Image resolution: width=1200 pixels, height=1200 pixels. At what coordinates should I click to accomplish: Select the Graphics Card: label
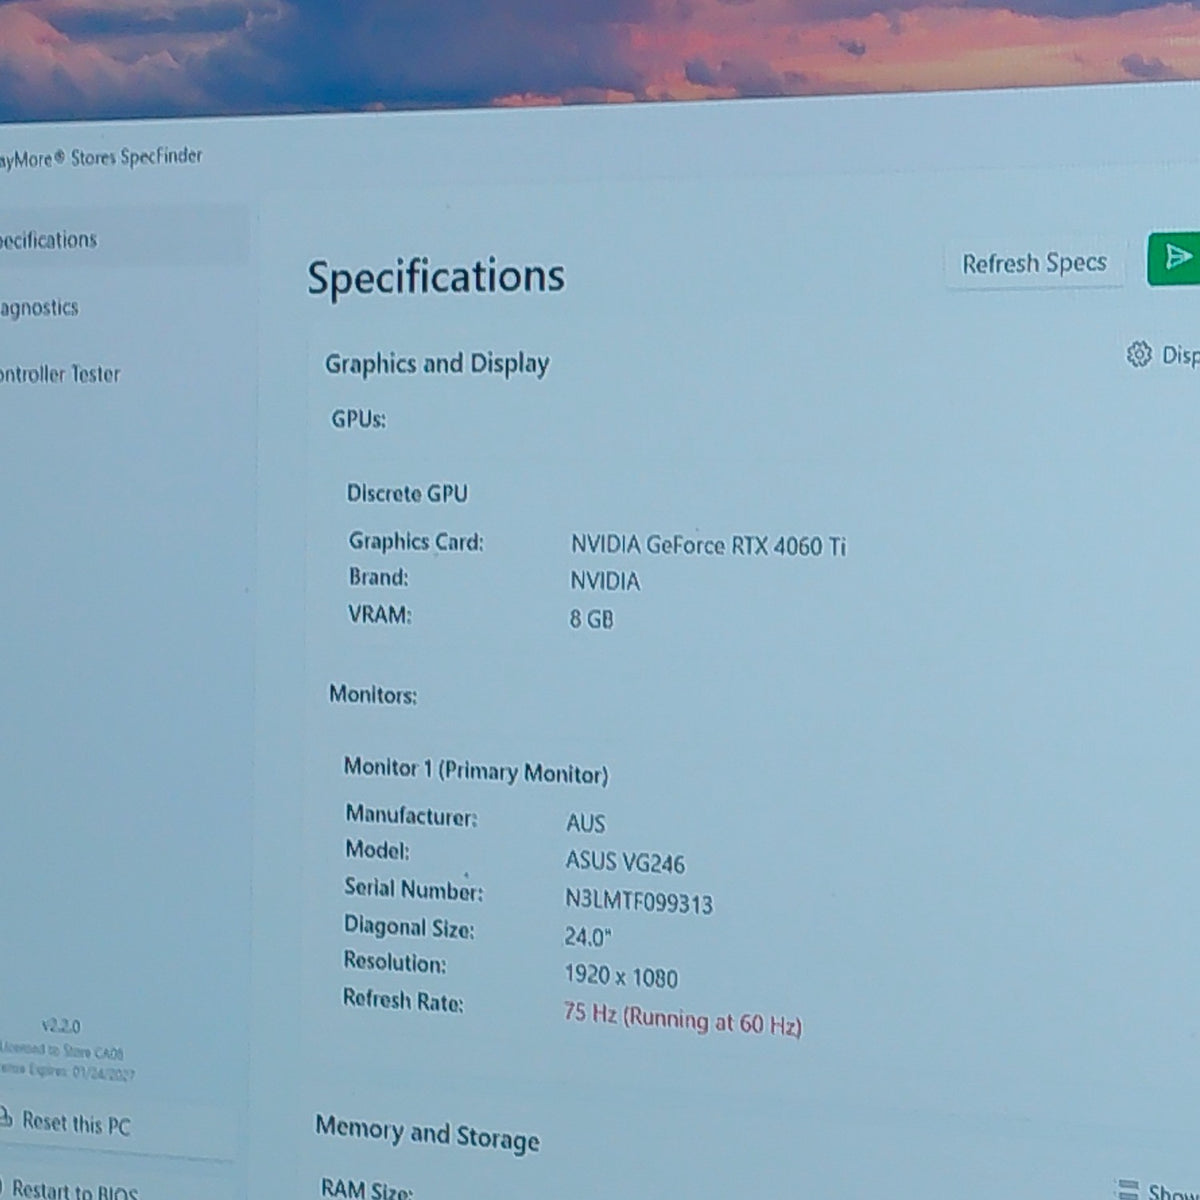coord(416,541)
